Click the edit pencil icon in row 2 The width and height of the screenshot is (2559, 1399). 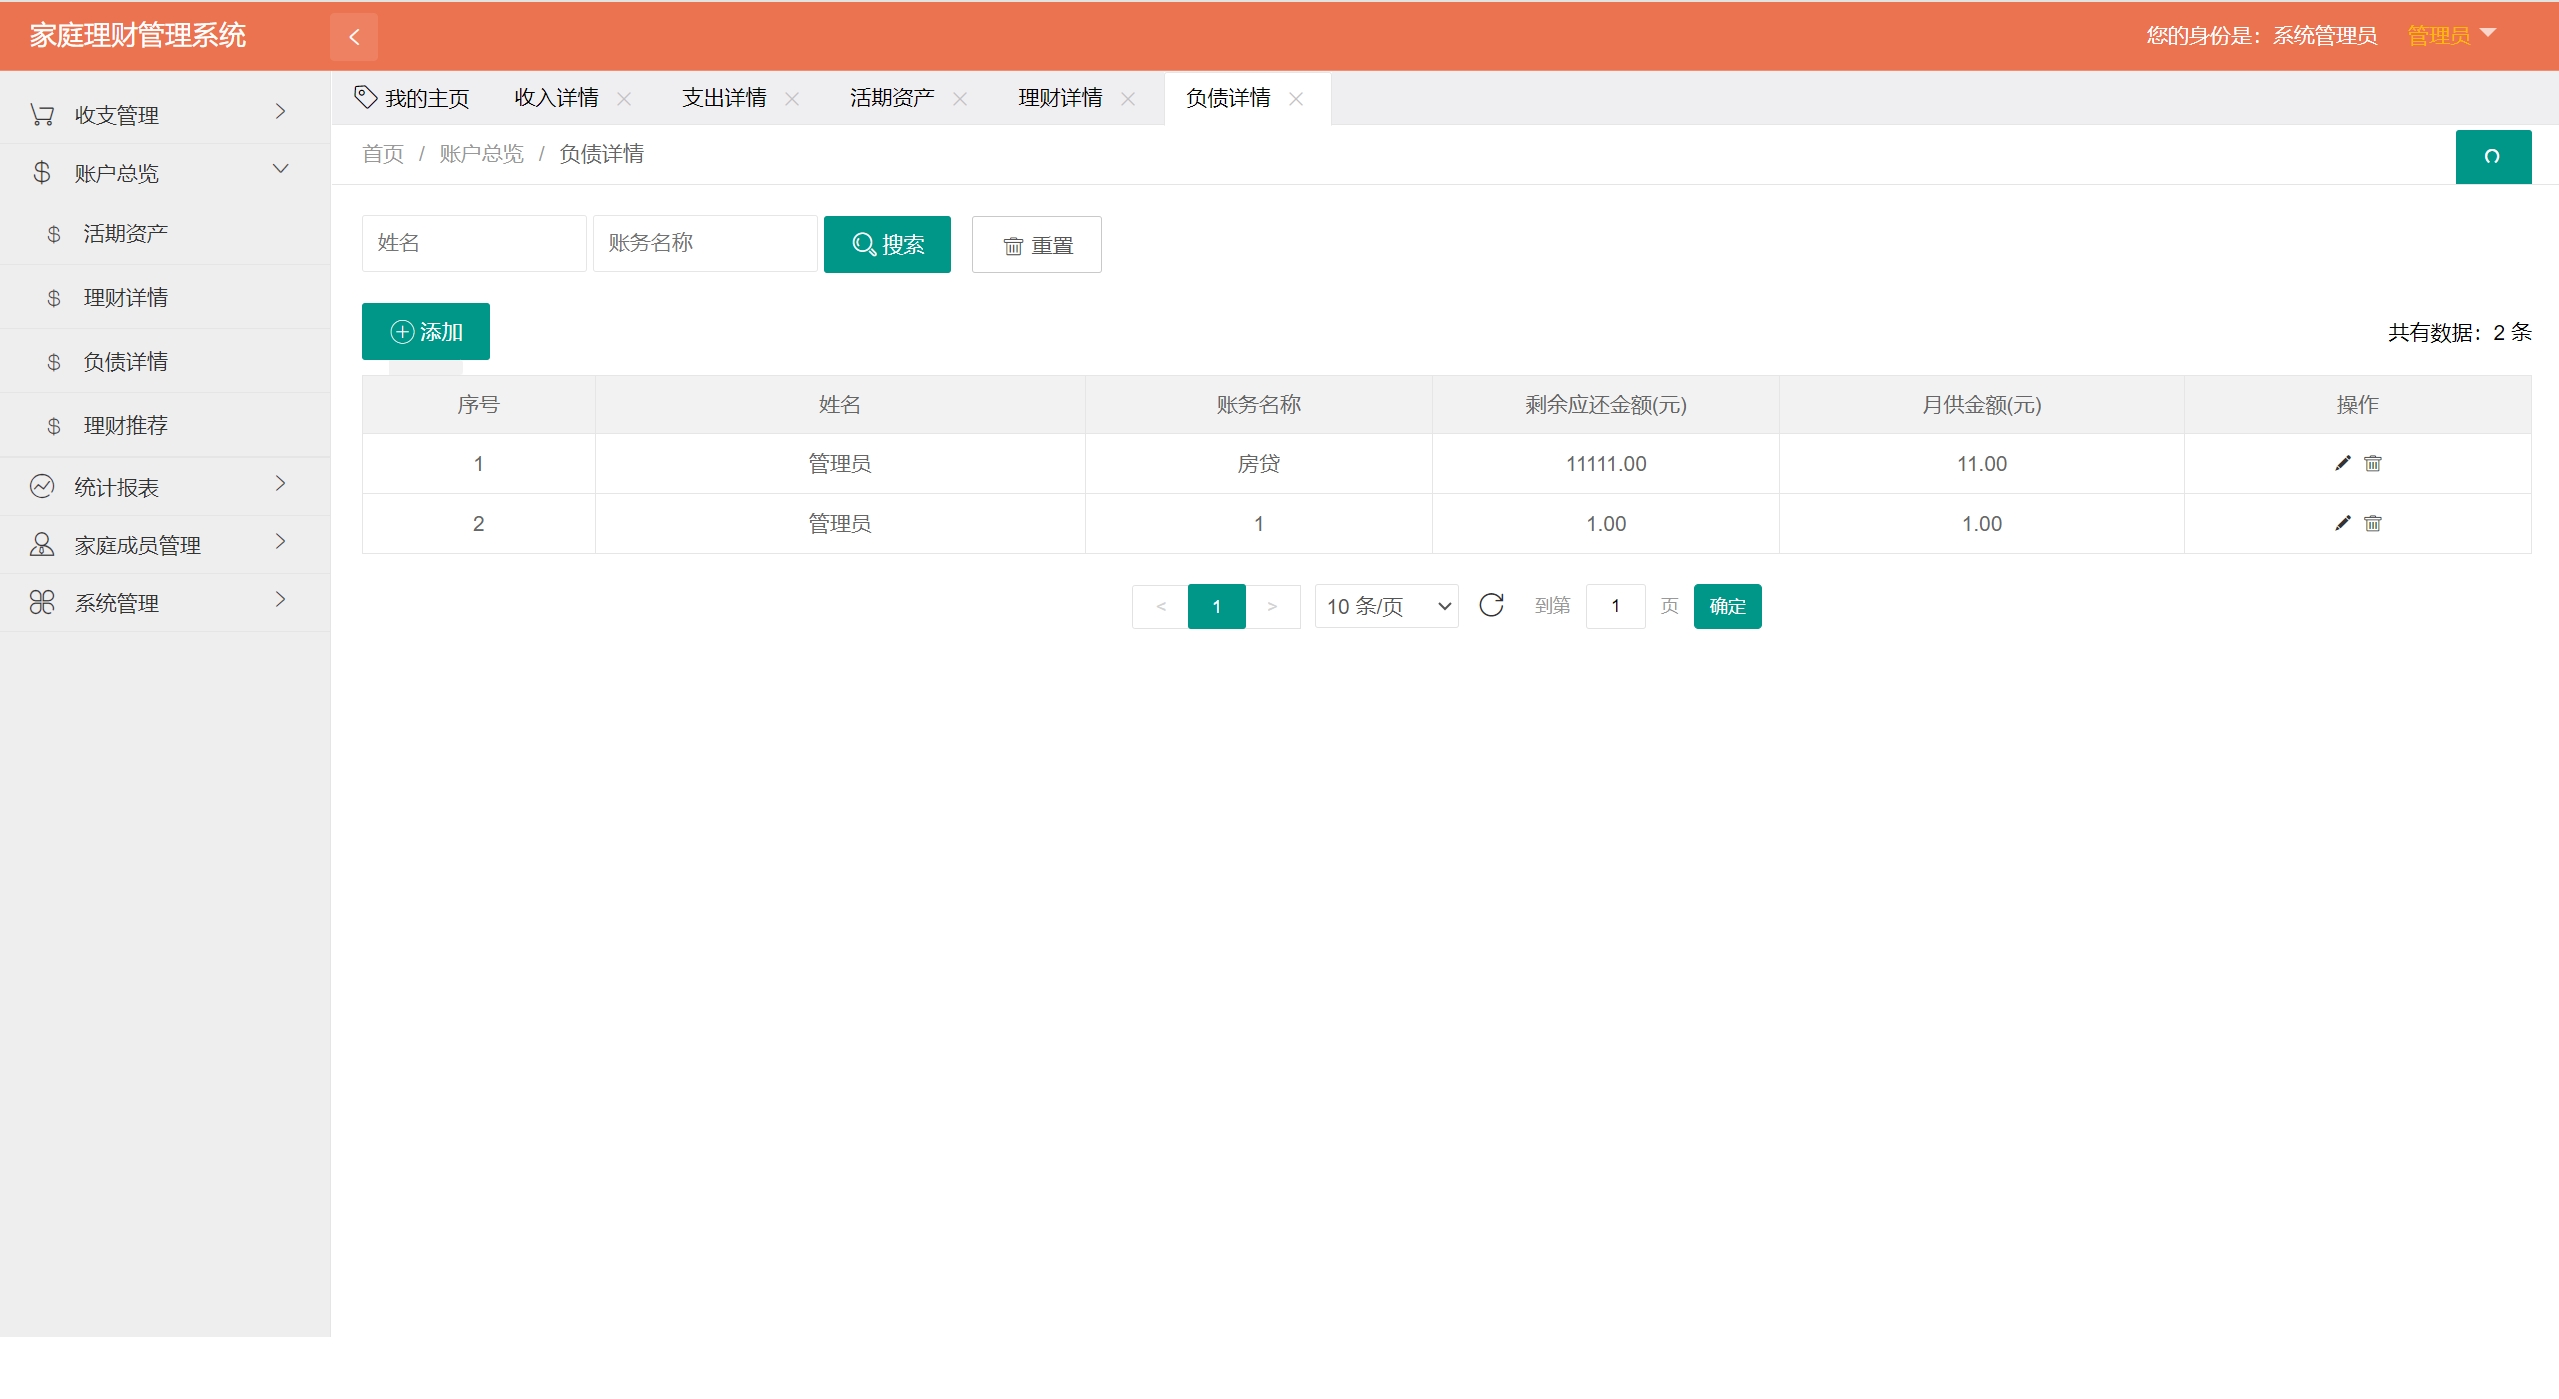point(2342,523)
